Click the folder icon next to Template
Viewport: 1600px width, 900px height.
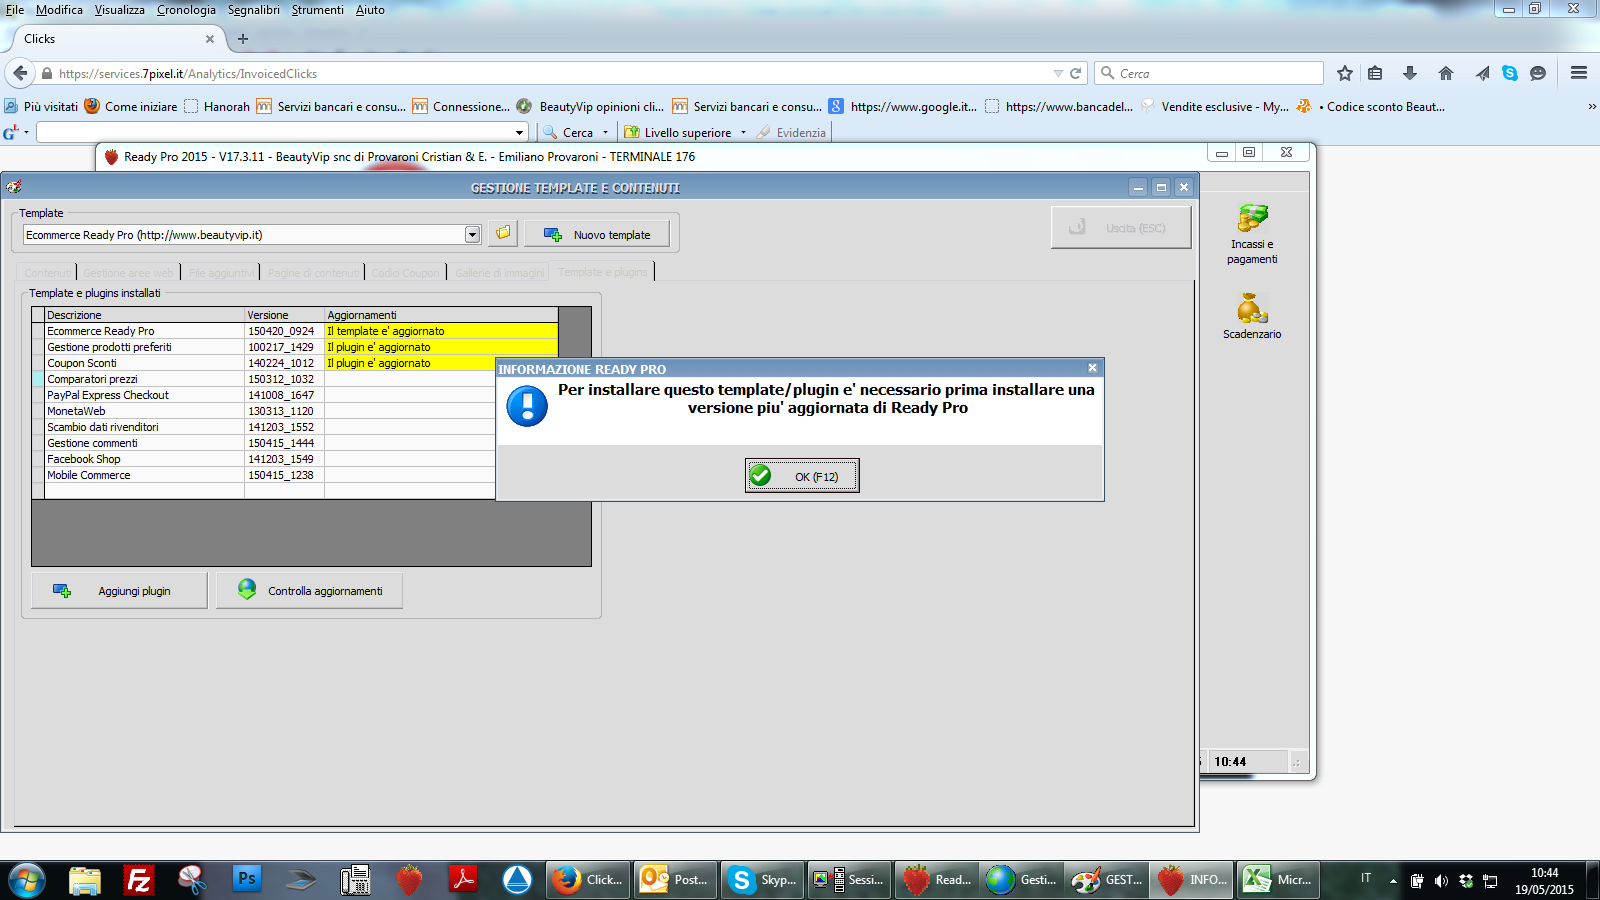coord(503,233)
